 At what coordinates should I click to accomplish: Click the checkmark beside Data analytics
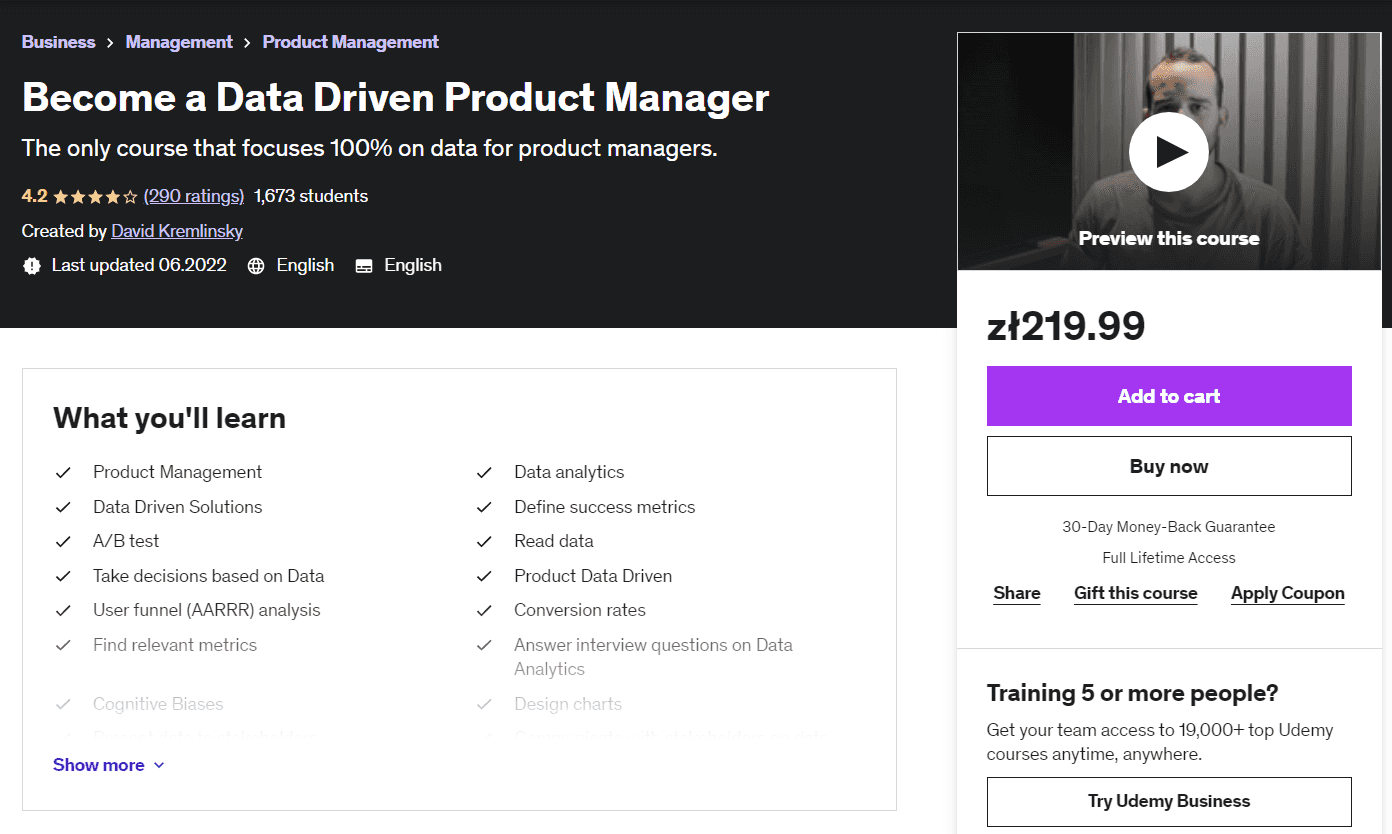click(x=484, y=473)
